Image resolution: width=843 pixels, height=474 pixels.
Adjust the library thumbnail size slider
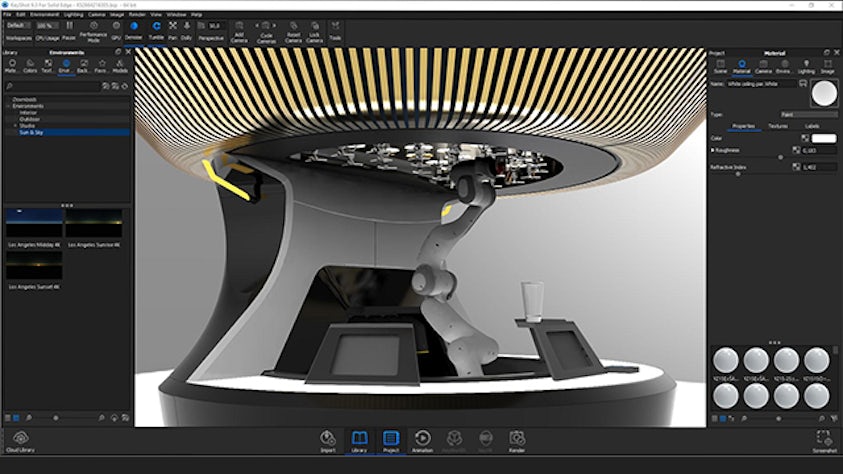[56, 418]
